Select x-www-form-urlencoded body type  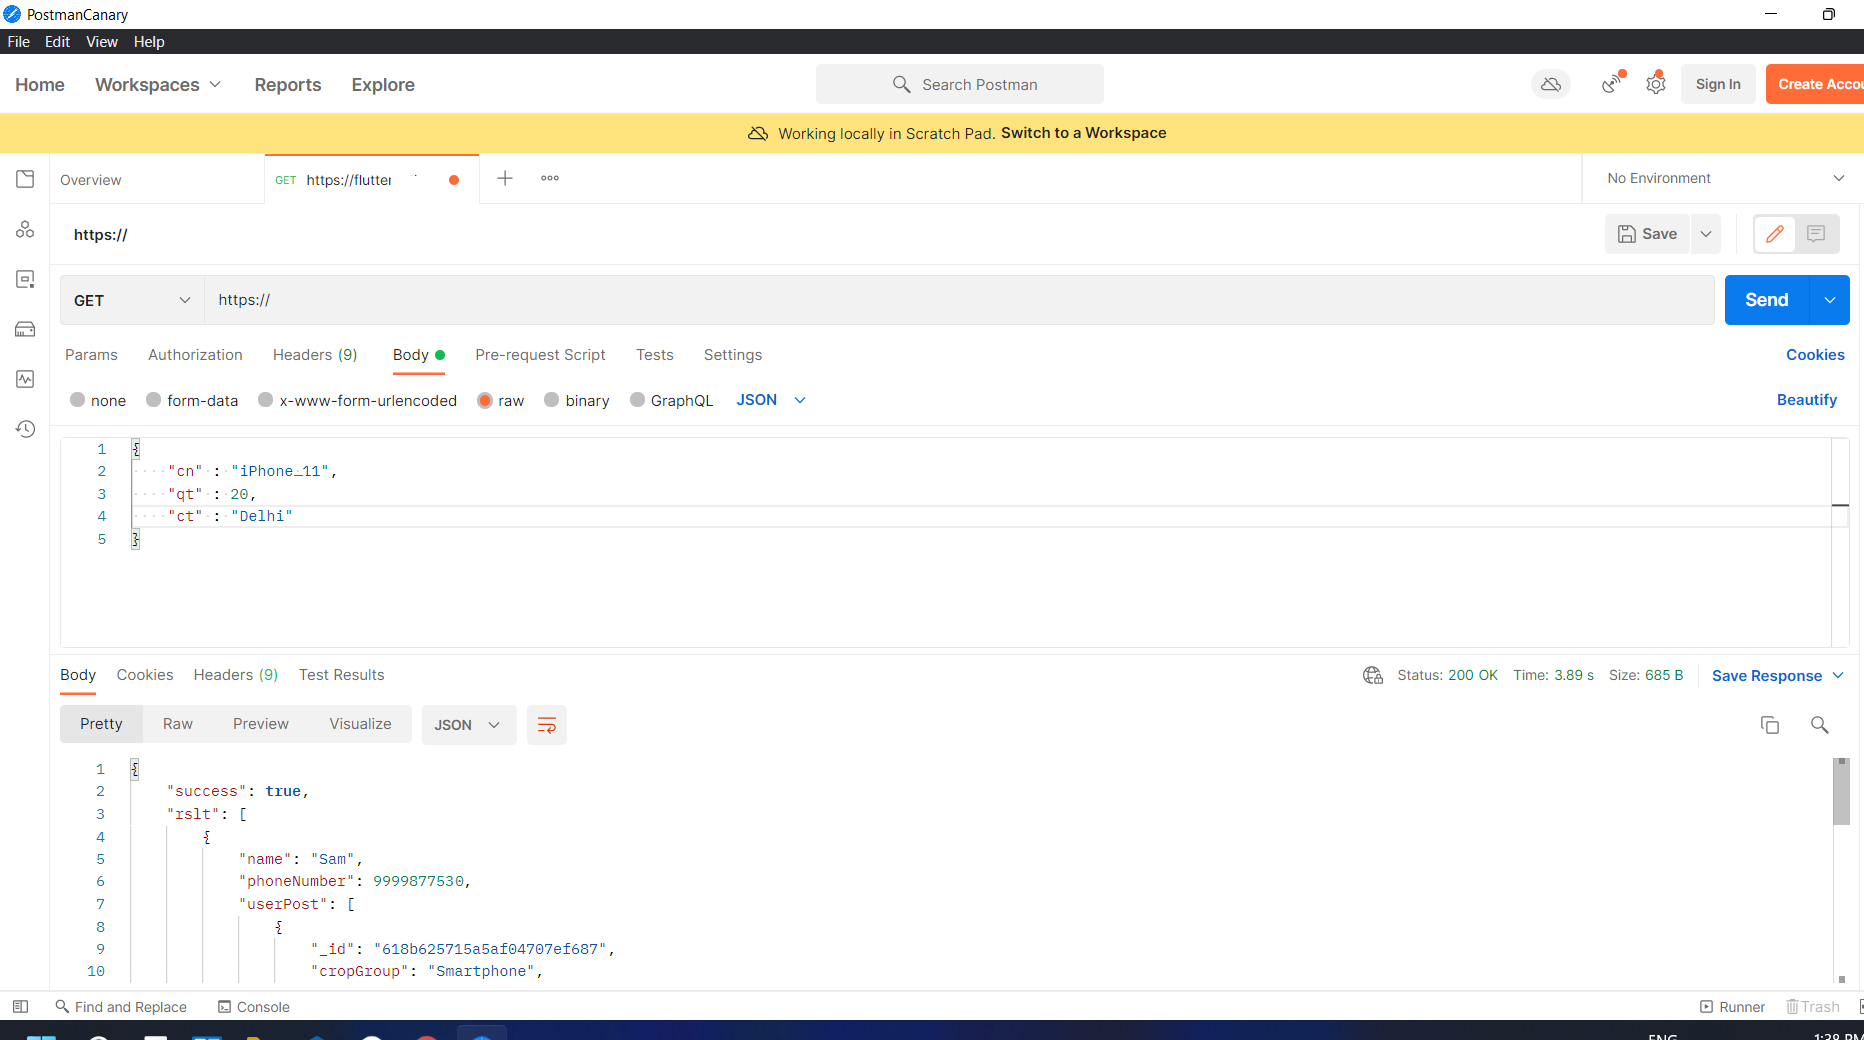pyautogui.click(x=357, y=400)
